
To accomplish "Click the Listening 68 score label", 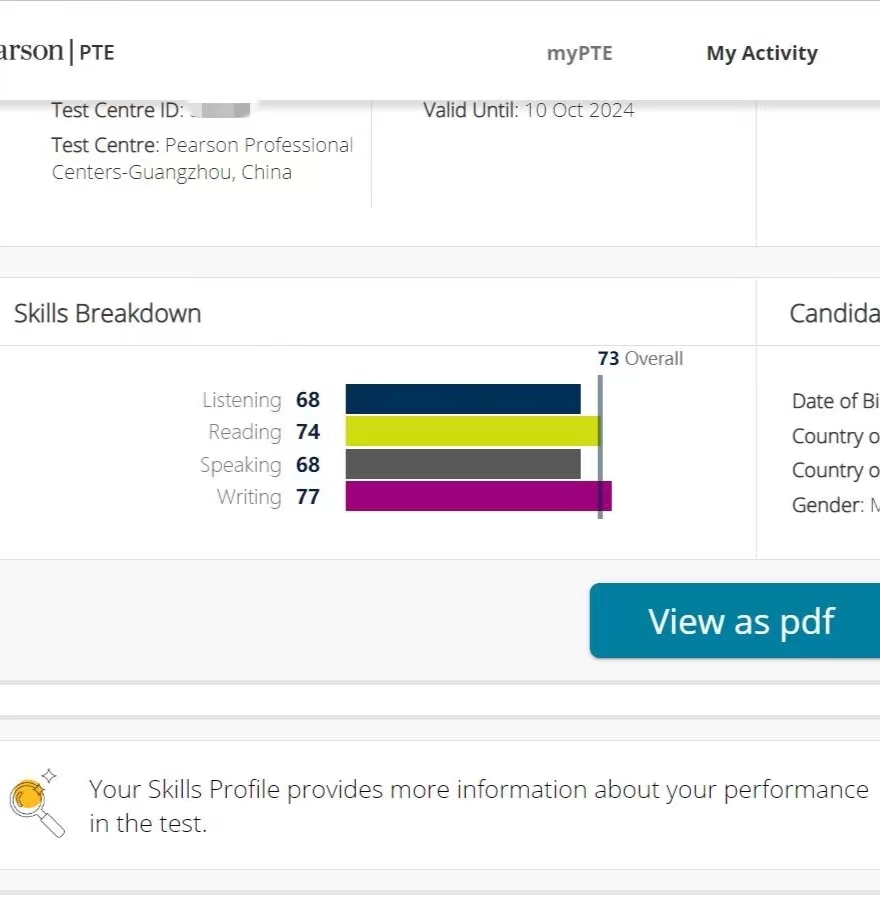I will tap(261, 400).
